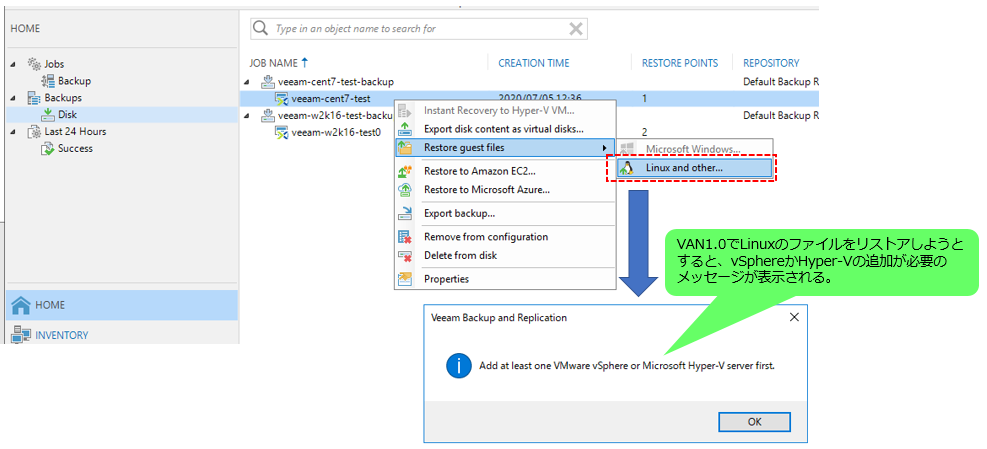Open the Restore guest files submenu arrow

tap(605, 148)
